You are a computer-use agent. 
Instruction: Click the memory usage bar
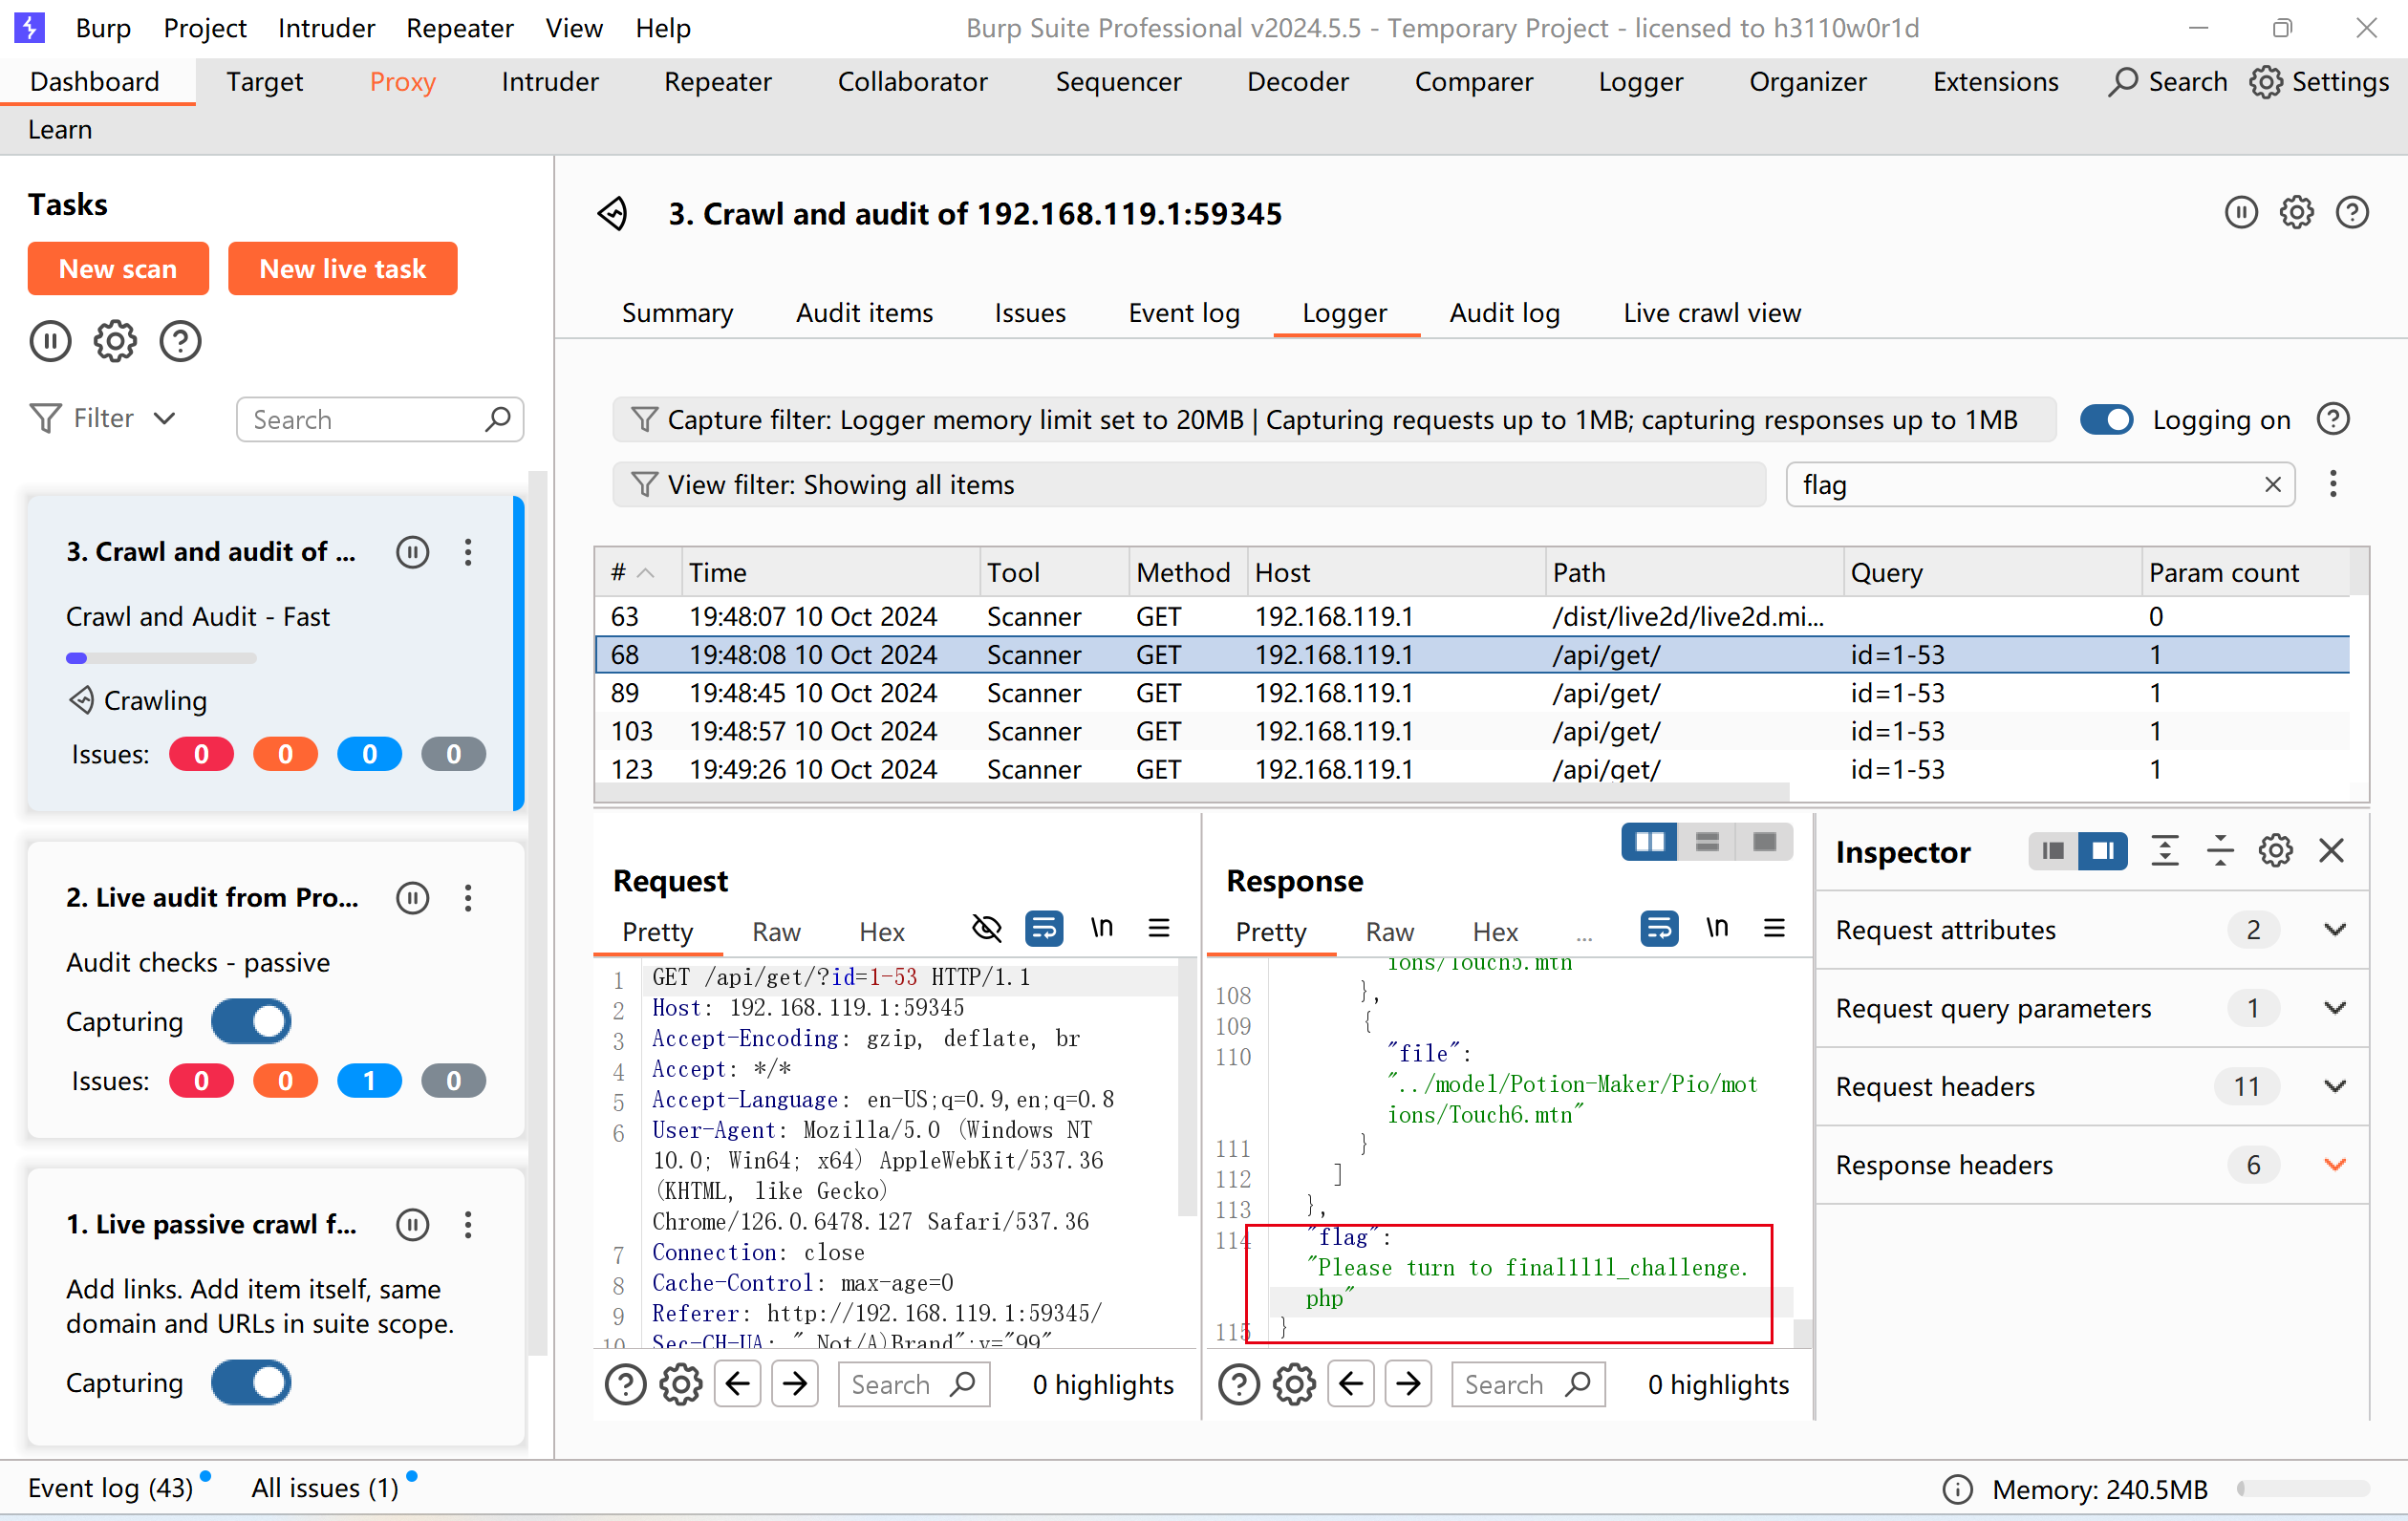tap(2303, 1488)
